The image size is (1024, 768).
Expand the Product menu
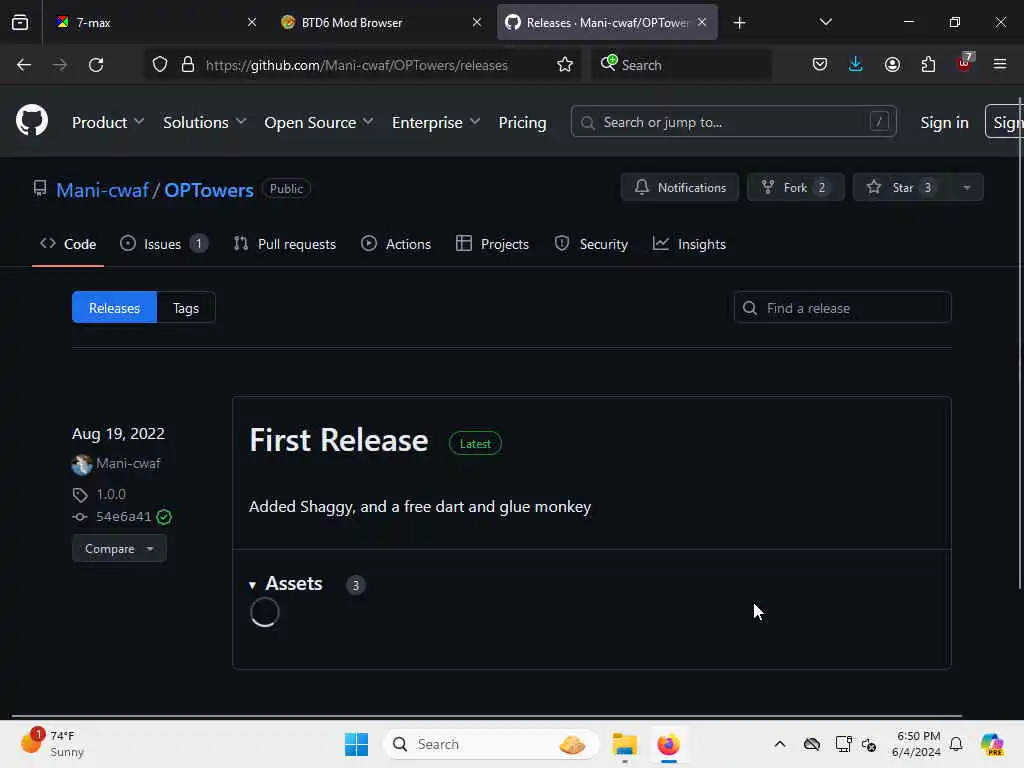(108, 122)
